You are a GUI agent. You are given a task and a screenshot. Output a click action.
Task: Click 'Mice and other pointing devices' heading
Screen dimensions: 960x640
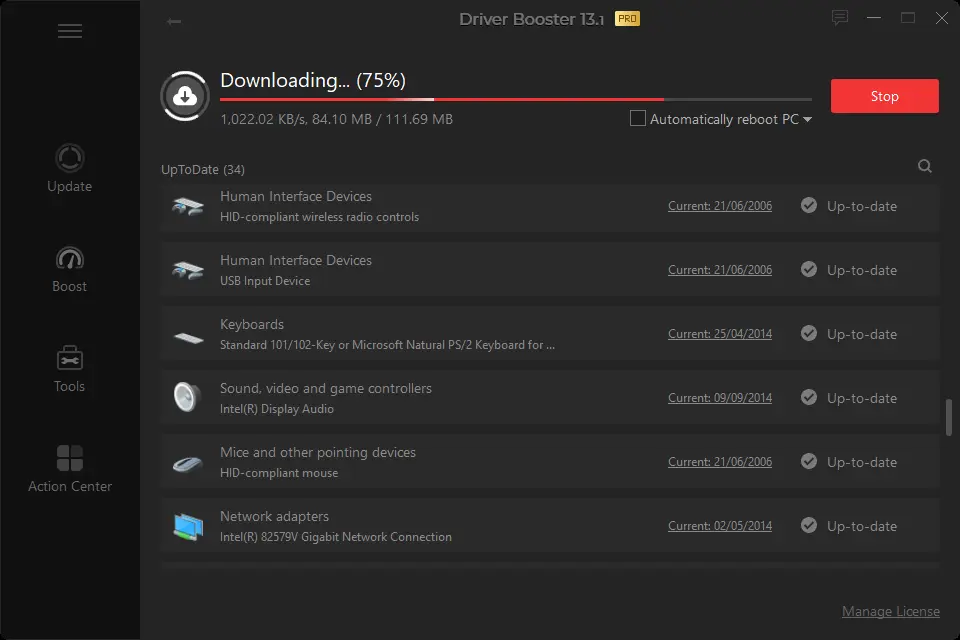pyautogui.click(x=318, y=452)
